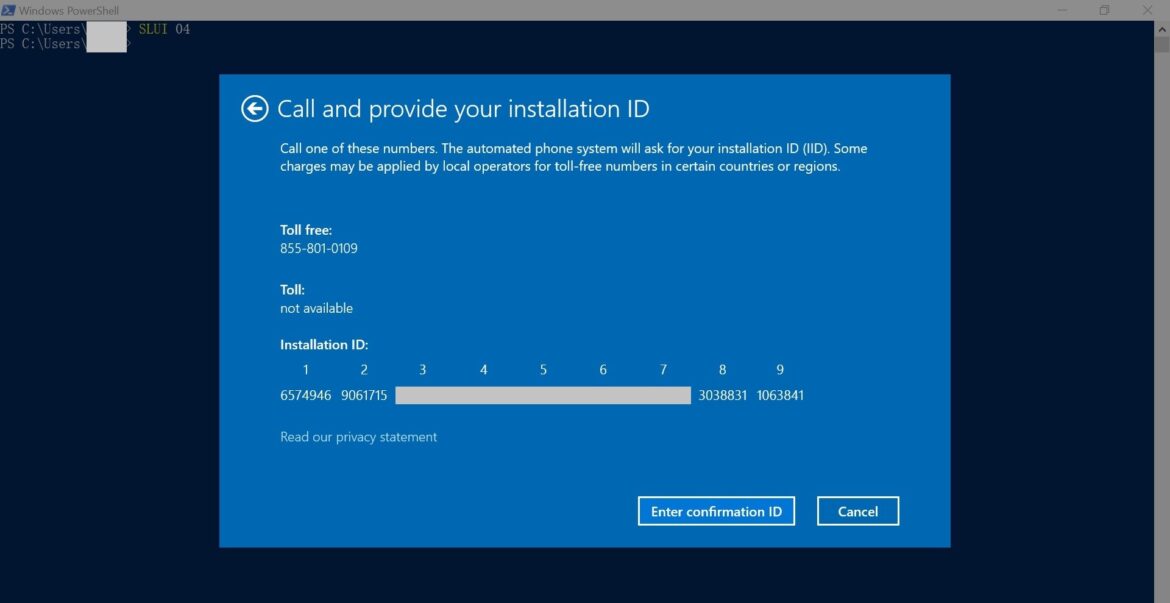Image resolution: width=1170 pixels, height=603 pixels.
Task: Click installation ID group 9061715
Action: click(364, 395)
